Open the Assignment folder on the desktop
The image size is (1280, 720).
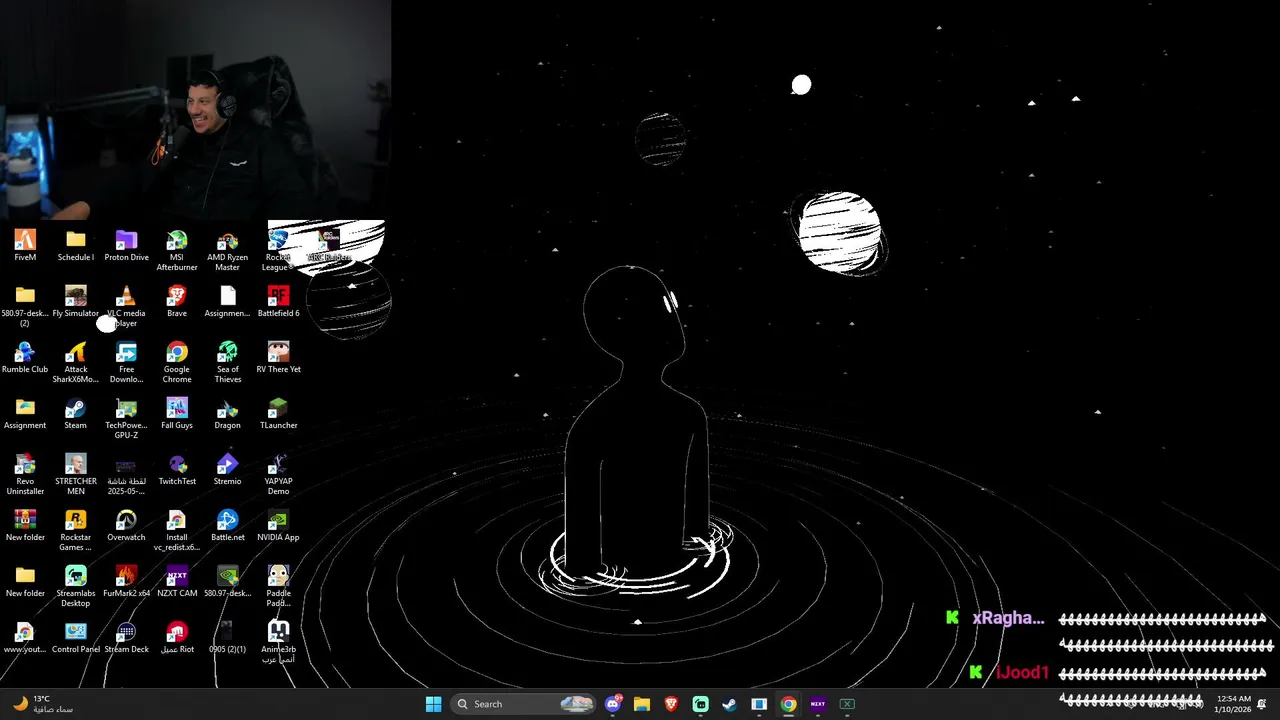[25, 414]
